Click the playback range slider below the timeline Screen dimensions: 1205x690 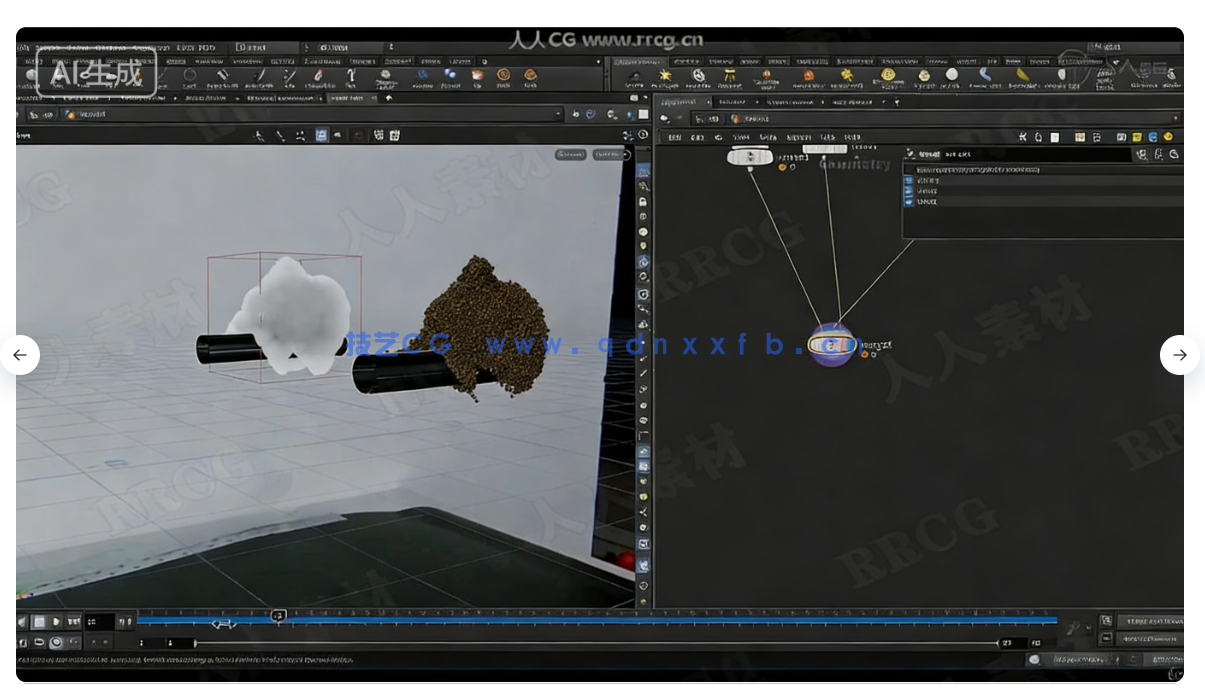(596, 643)
